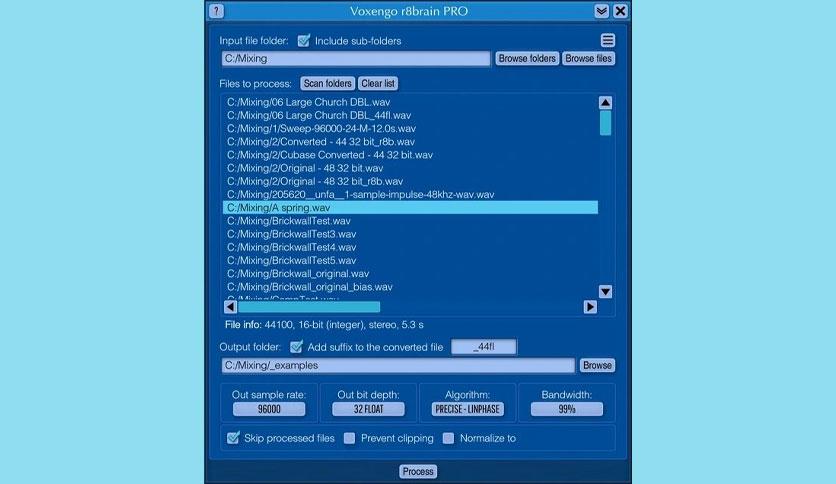Open the Out bit depth 32 FLOAT selector
This screenshot has width=836, height=484.
(x=368, y=409)
